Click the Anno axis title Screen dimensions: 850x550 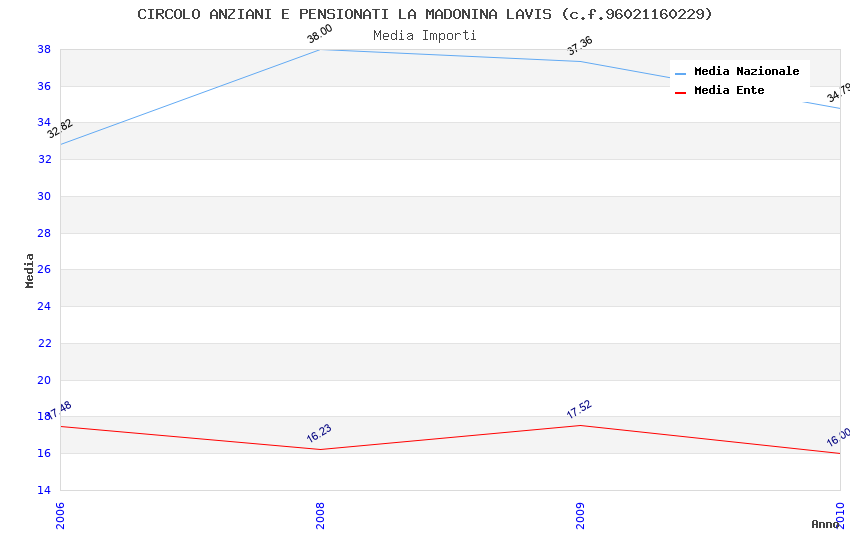pyautogui.click(x=825, y=524)
